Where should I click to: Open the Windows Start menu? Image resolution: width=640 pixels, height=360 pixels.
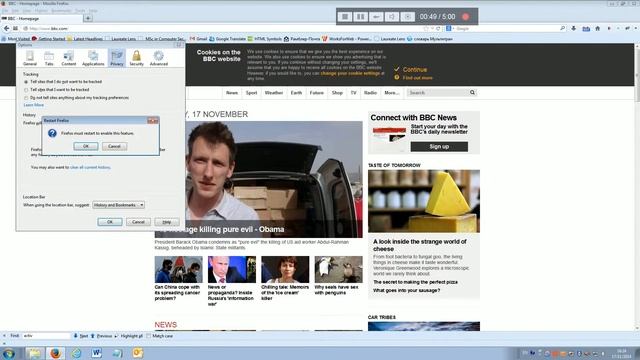coord(9,353)
